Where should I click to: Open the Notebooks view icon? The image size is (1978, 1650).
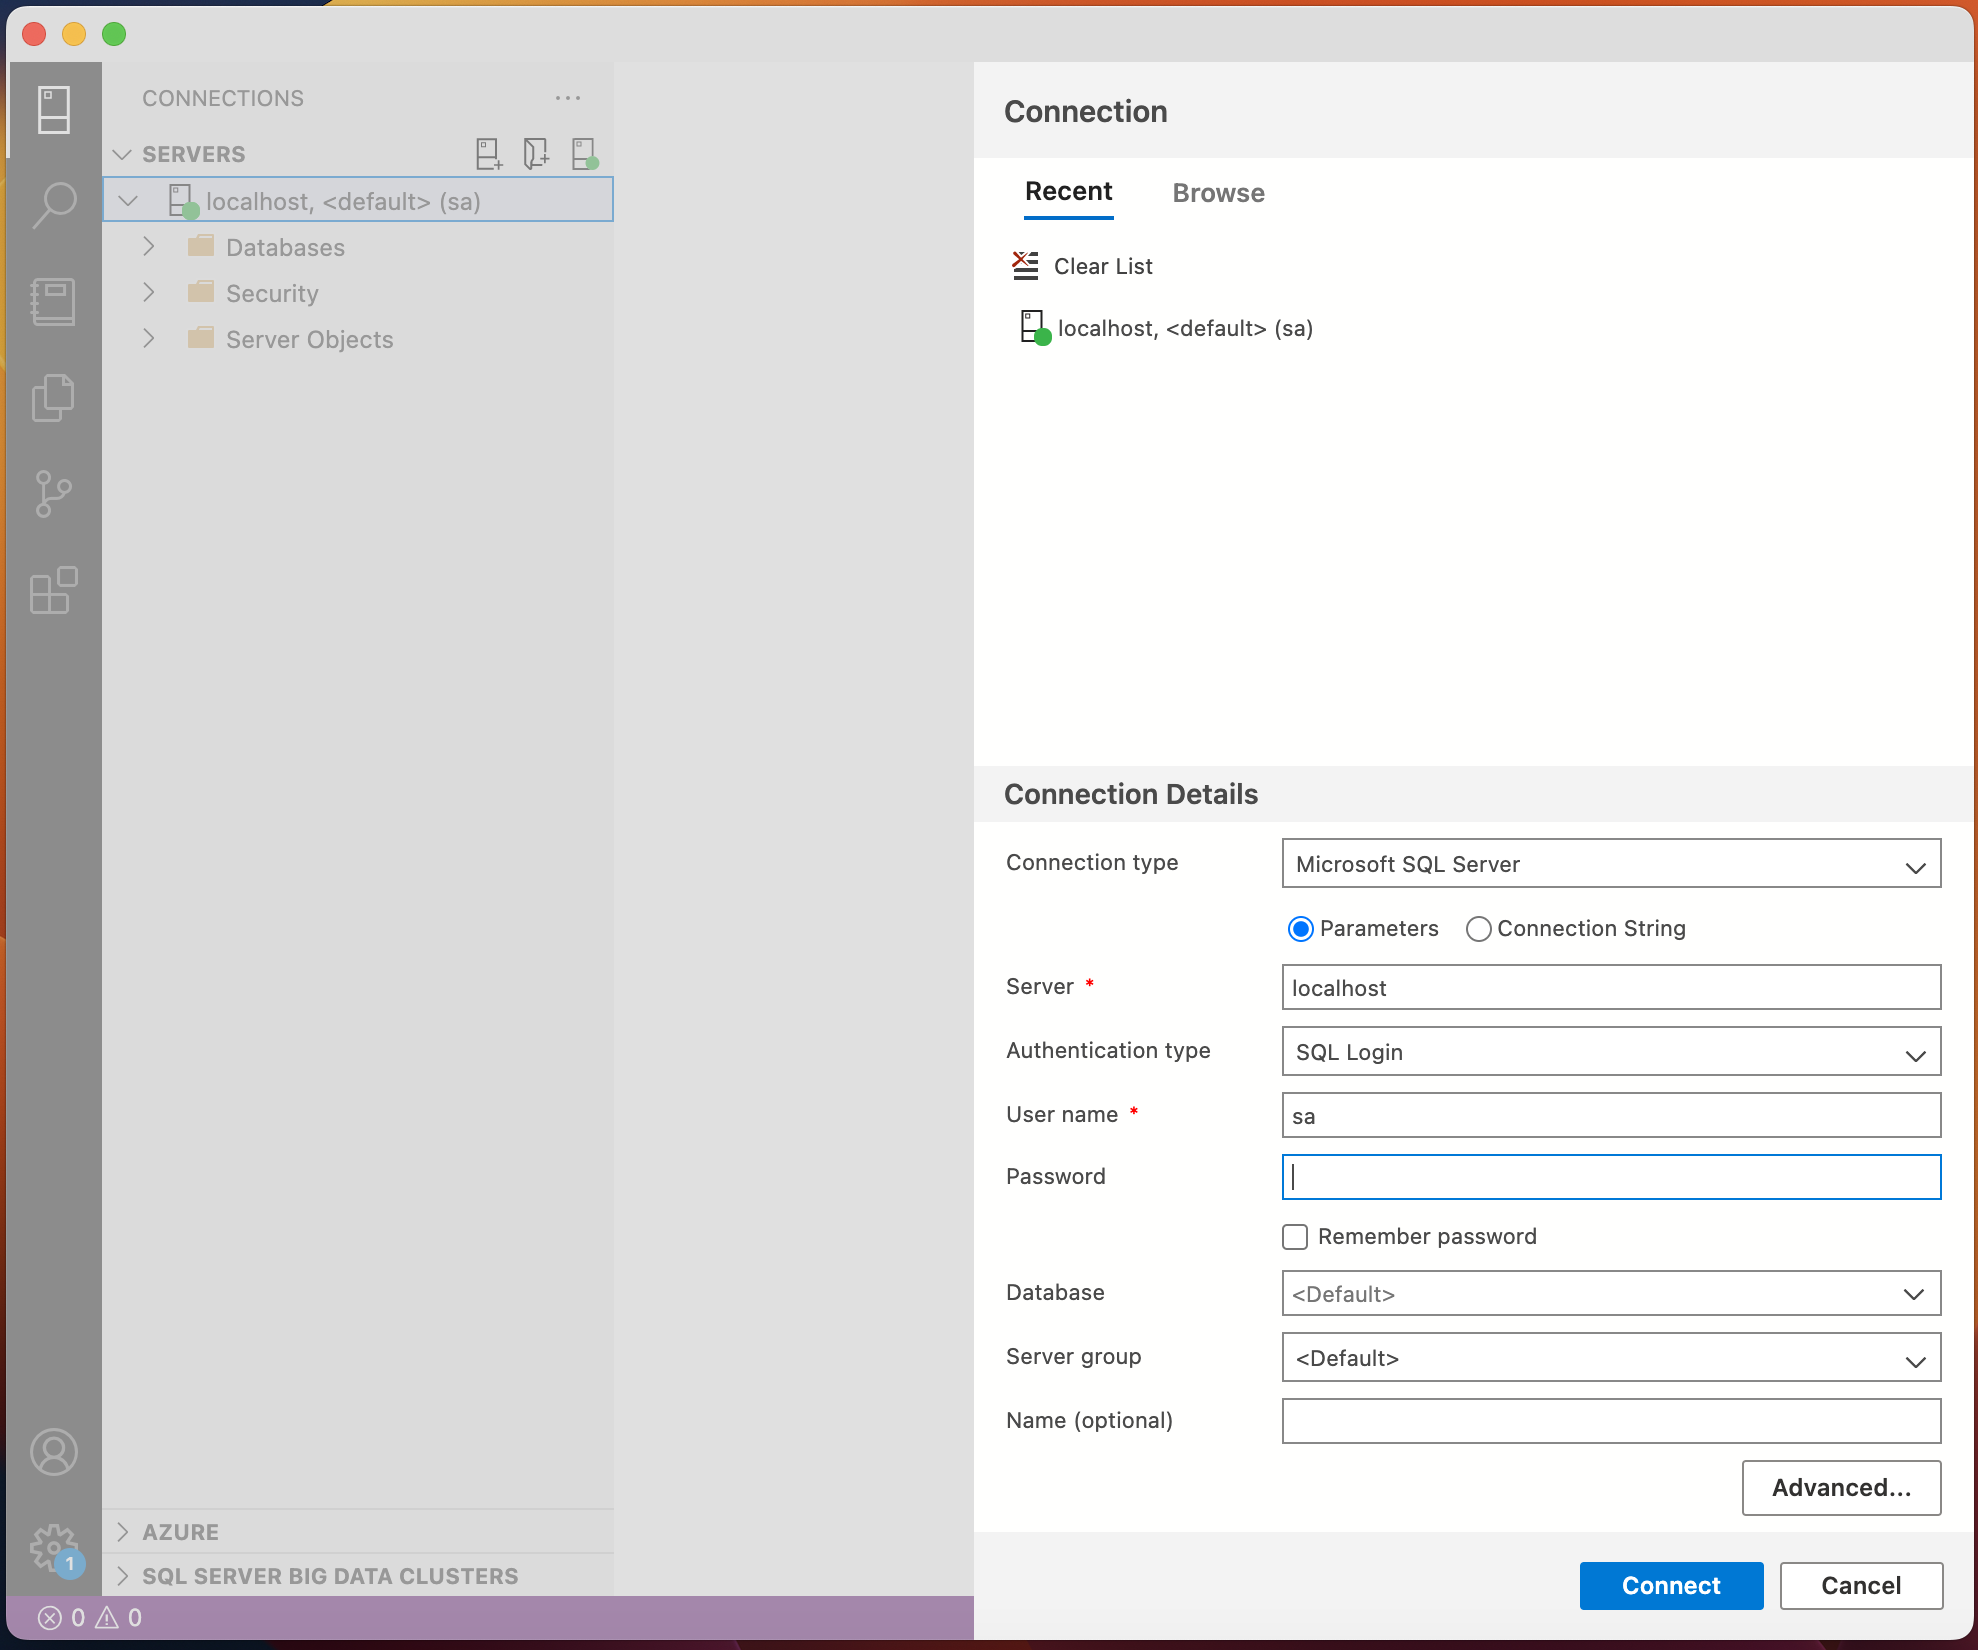tap(54, 302)
